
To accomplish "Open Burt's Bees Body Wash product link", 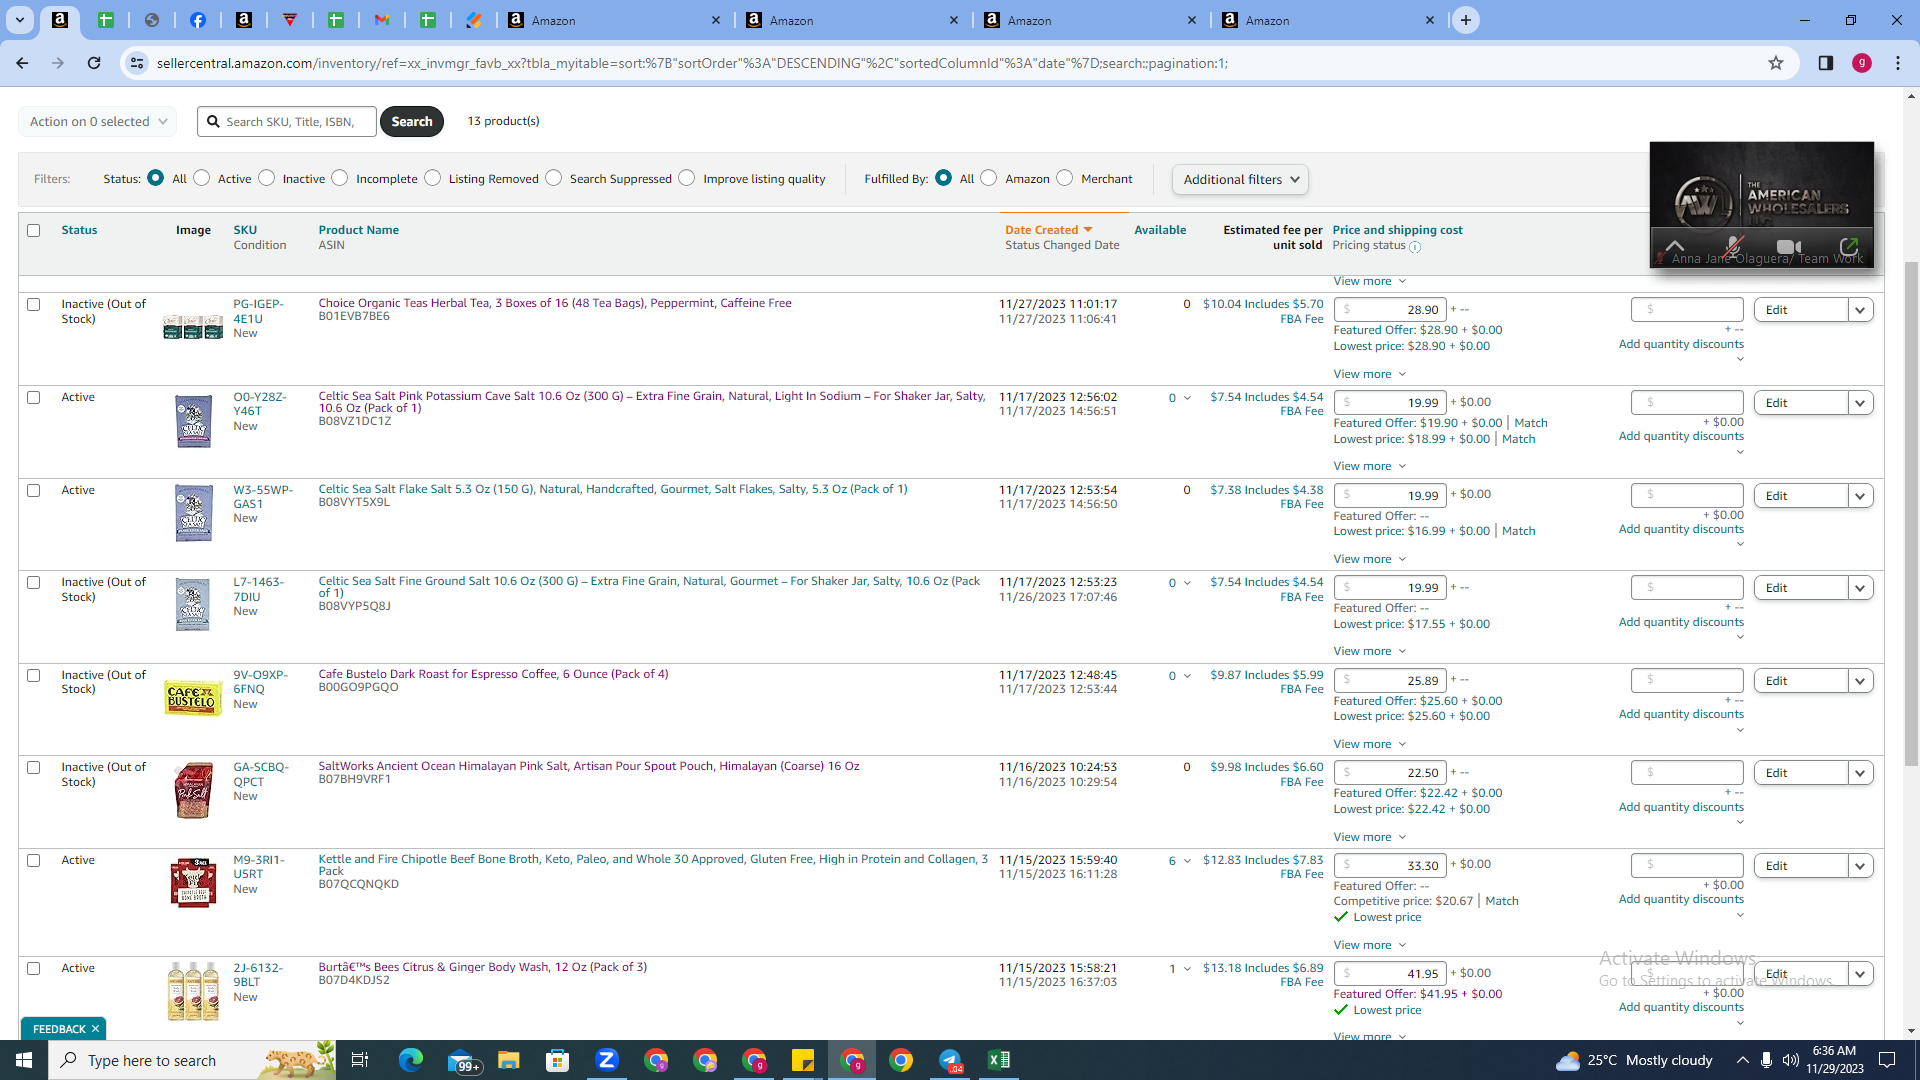I will pos(482,967).
